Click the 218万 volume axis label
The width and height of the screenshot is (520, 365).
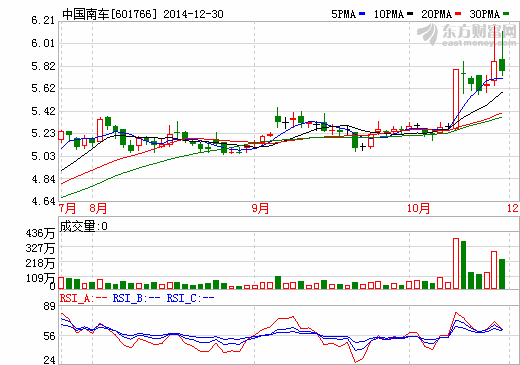coord(40,263)
